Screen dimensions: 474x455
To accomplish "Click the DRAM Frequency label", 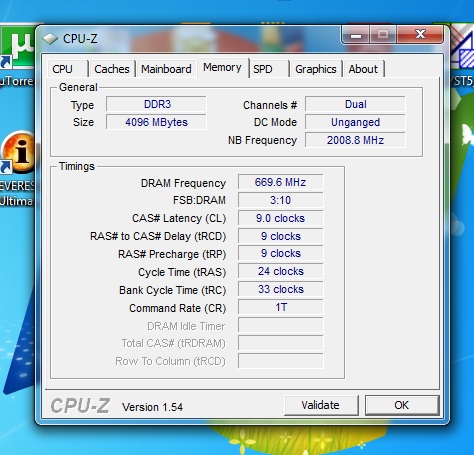I will [x=183, y=183].
